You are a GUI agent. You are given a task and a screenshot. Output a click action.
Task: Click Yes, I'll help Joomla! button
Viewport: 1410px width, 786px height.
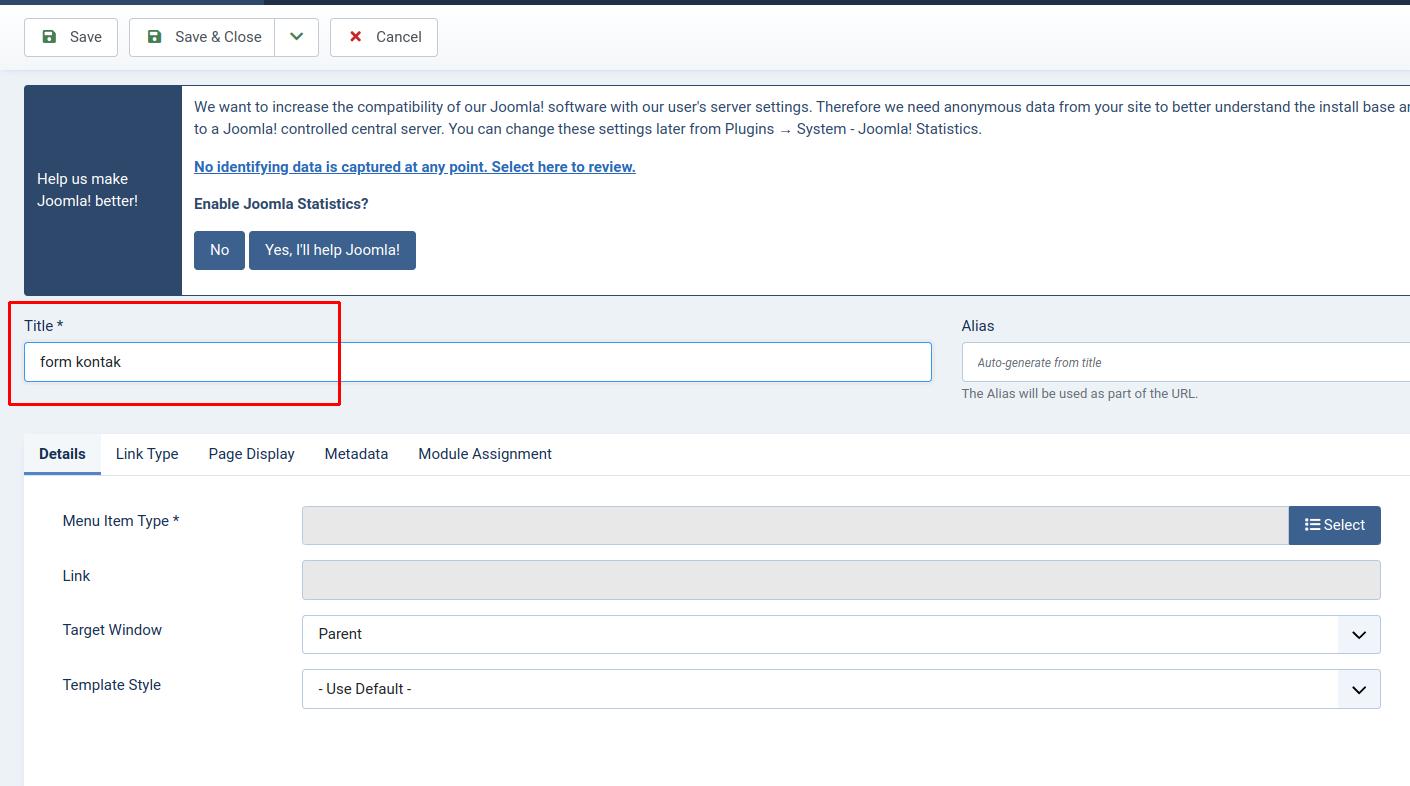[x=332, y=250]
